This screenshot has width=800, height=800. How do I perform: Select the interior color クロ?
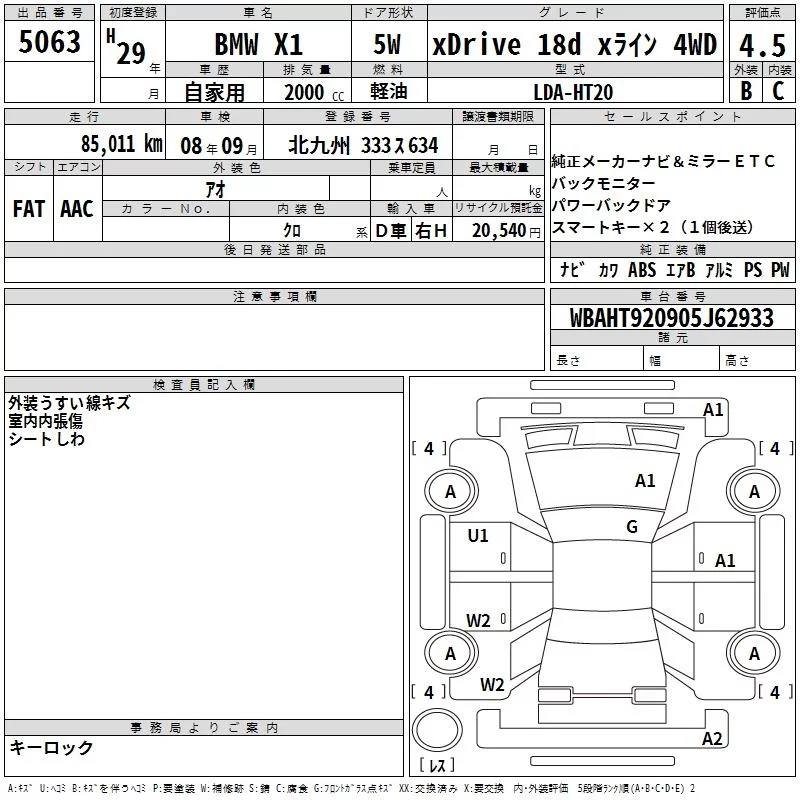(x=292, y=231)
